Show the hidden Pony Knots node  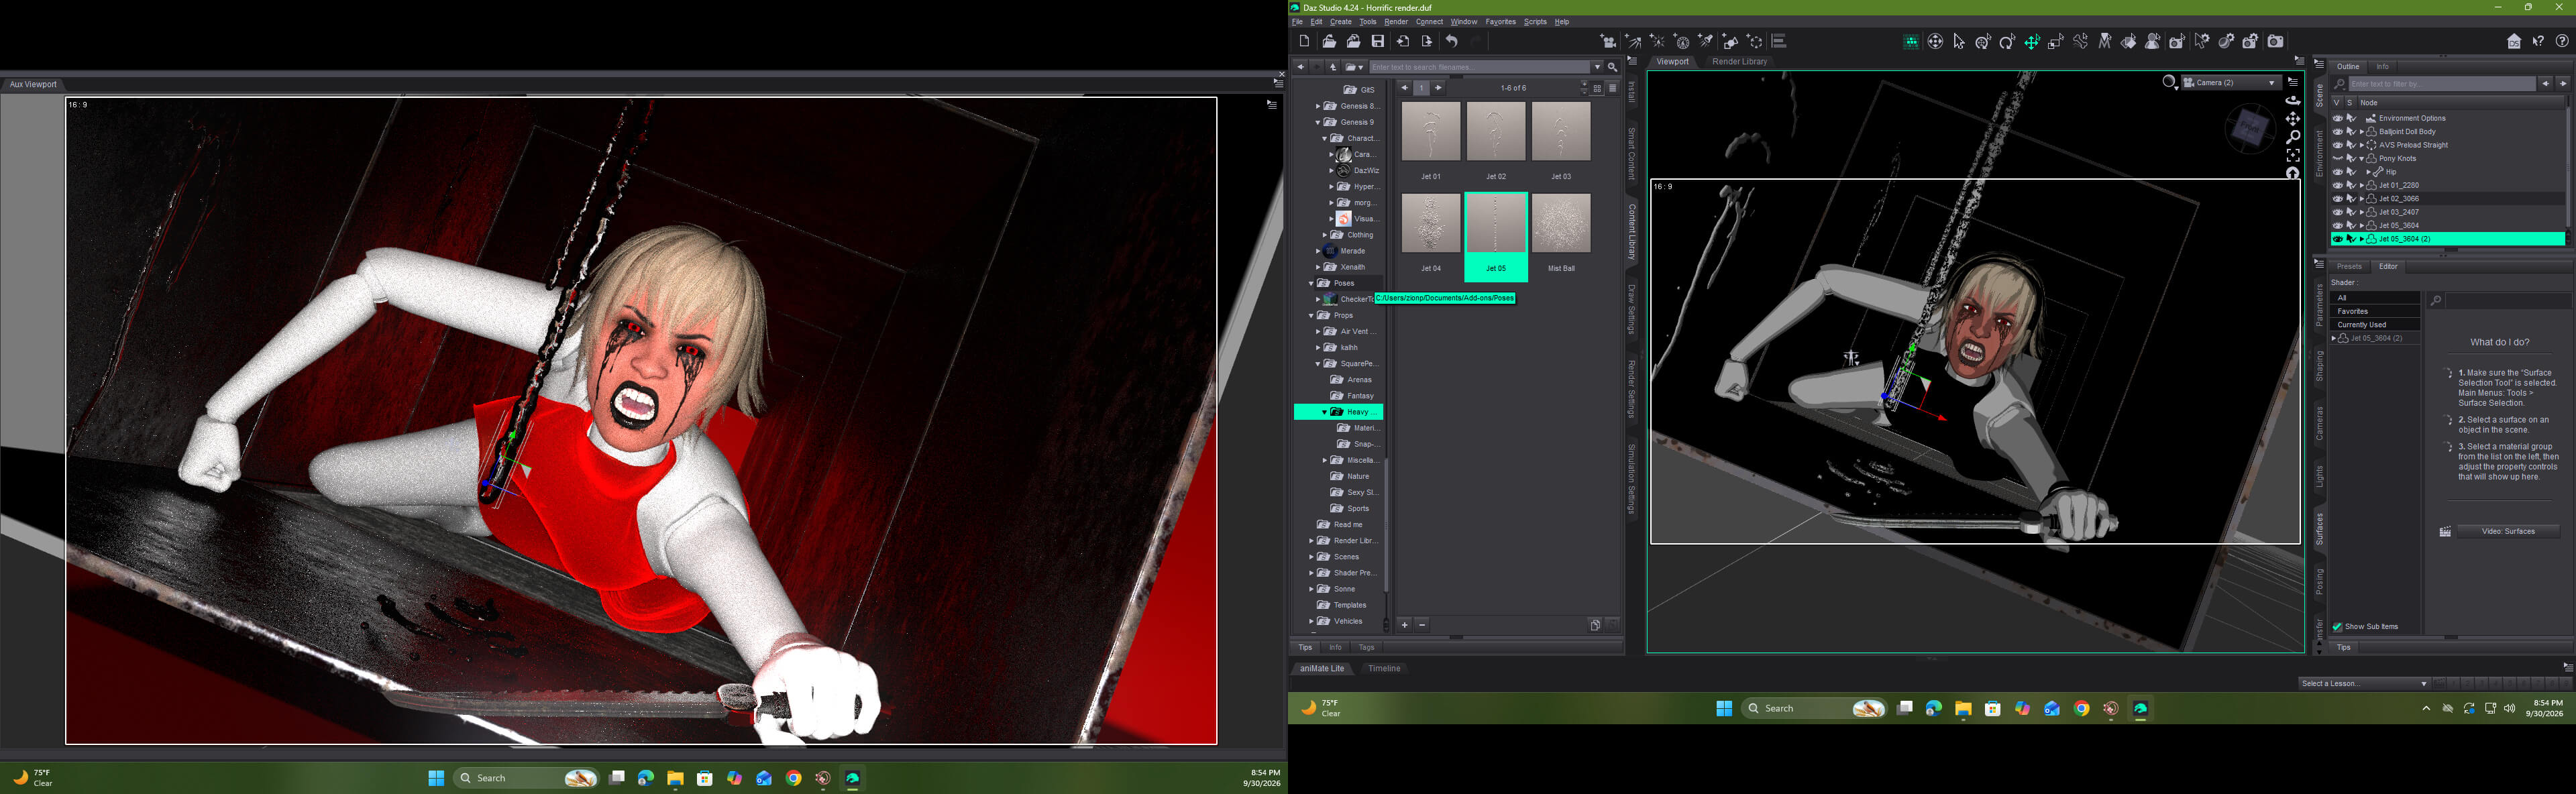click(2337, 158)
